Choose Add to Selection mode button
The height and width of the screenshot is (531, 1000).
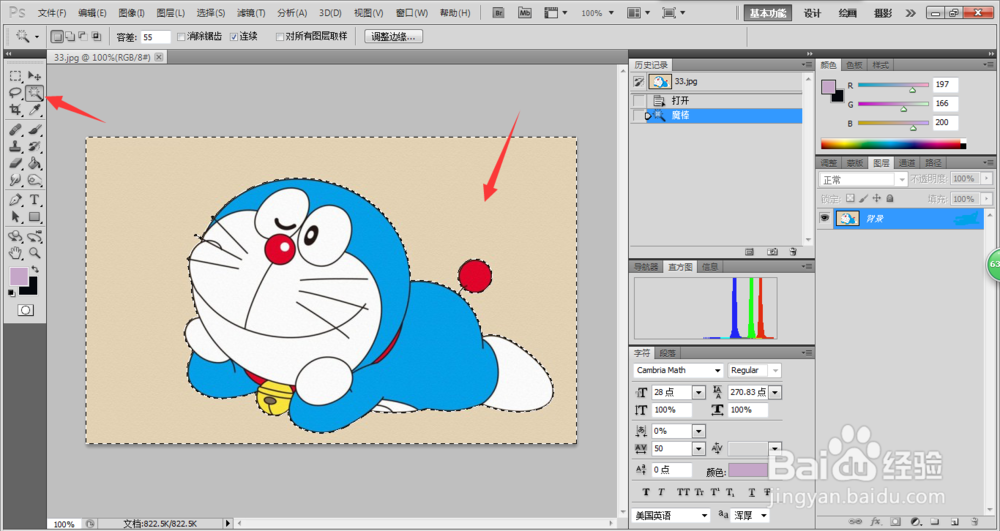pos(70,37)
